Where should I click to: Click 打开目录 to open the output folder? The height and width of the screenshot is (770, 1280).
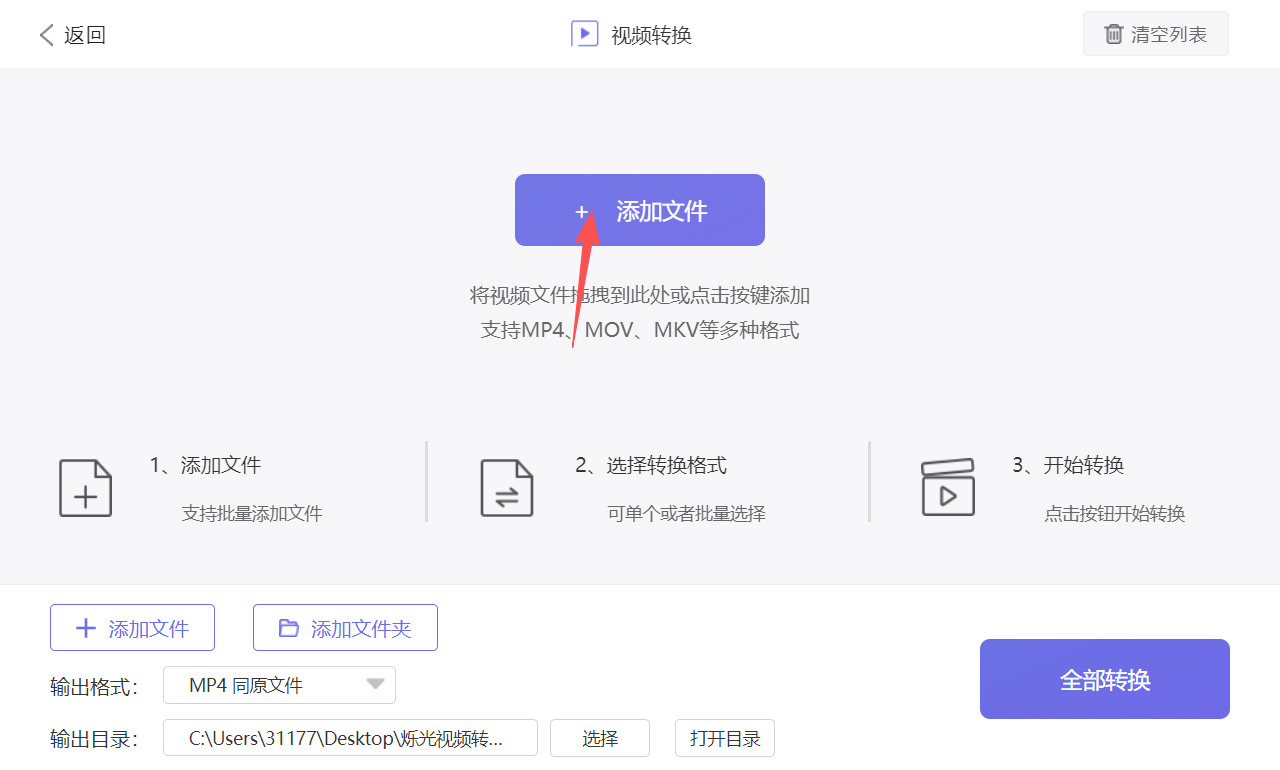(x=724, y=738)
